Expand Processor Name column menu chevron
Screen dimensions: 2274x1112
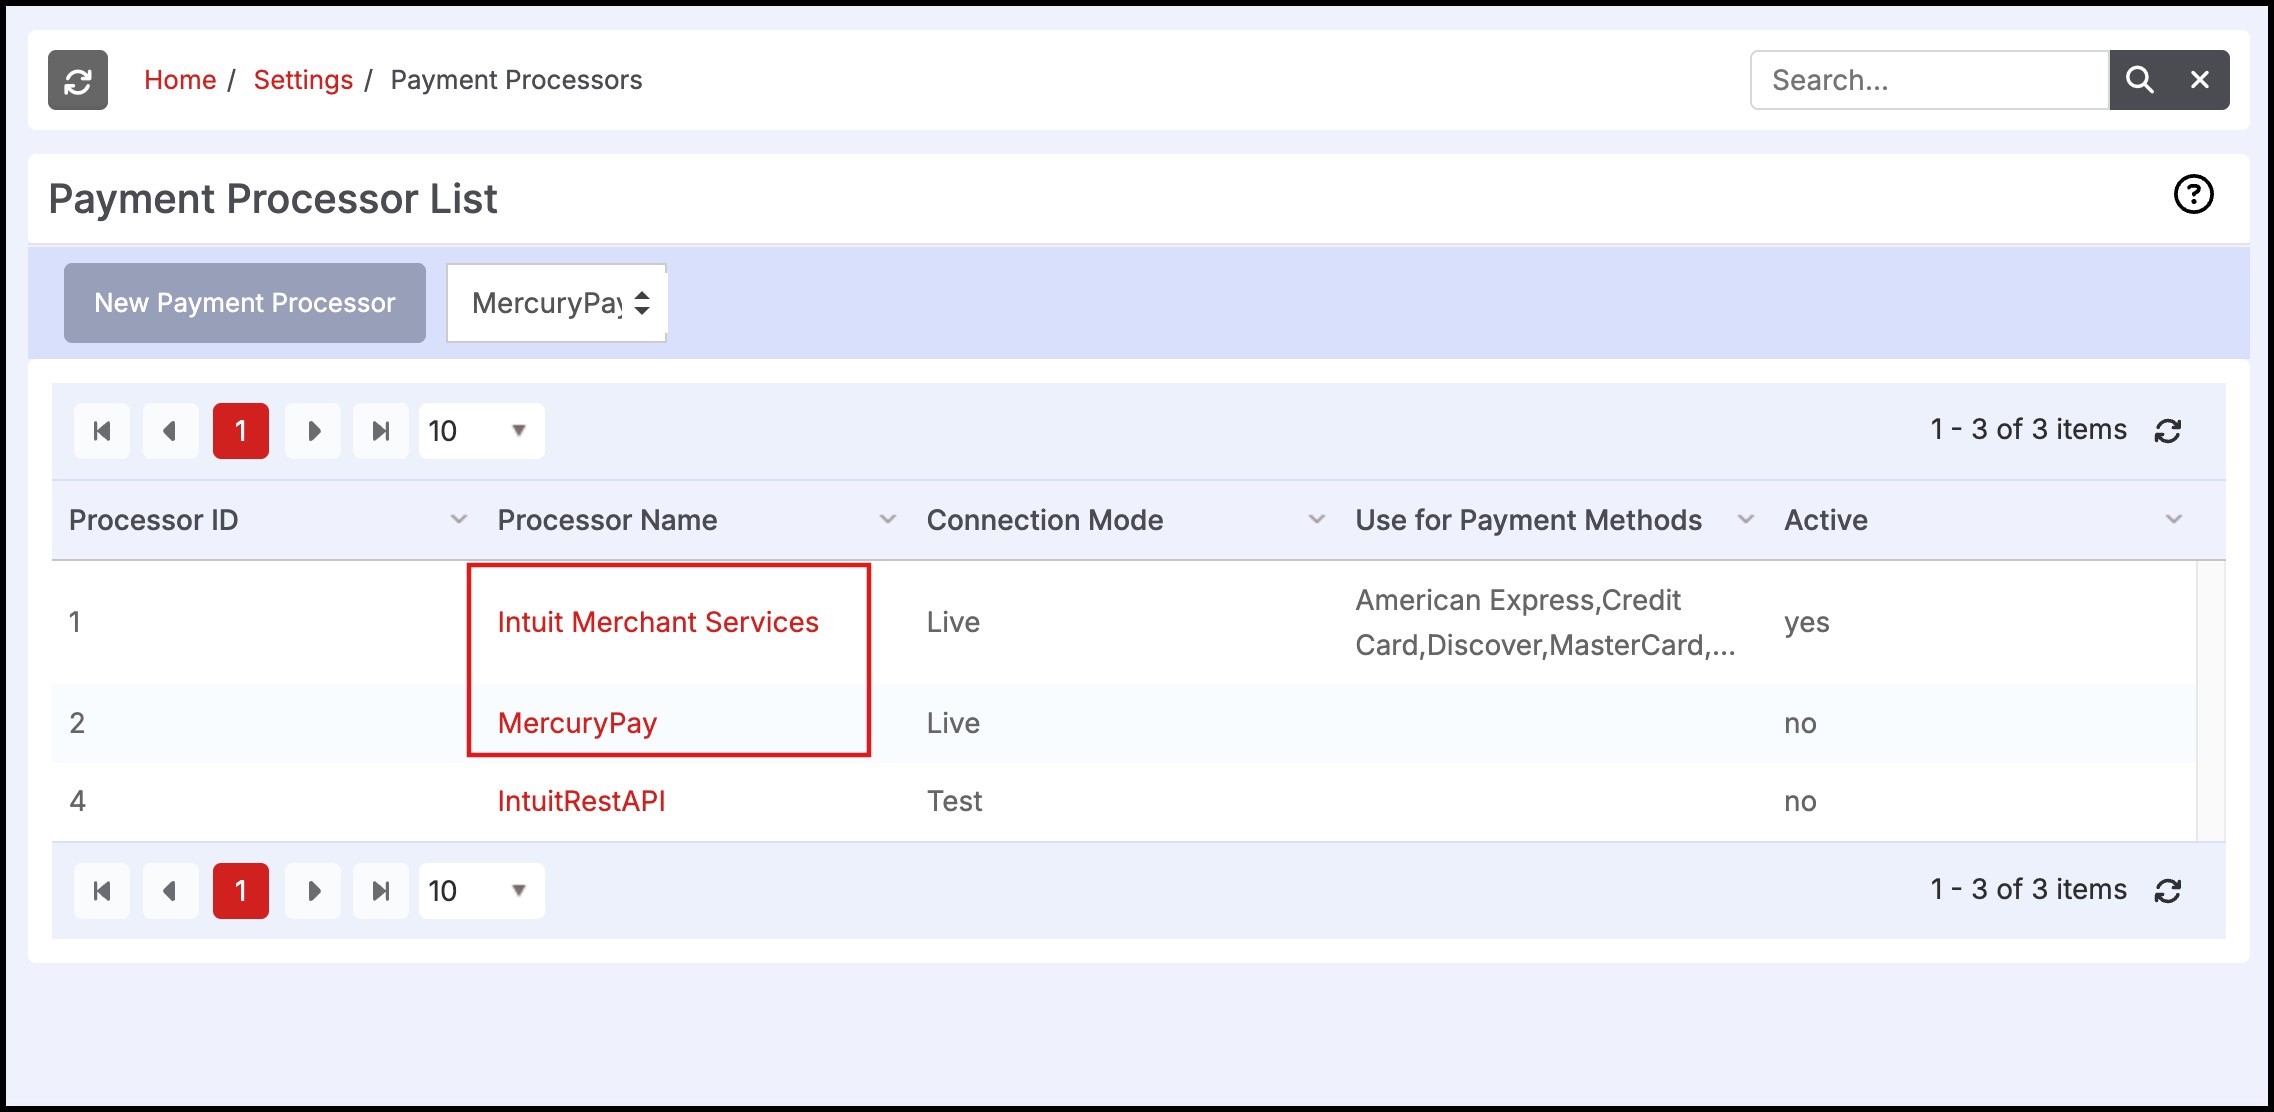(887, 520)
